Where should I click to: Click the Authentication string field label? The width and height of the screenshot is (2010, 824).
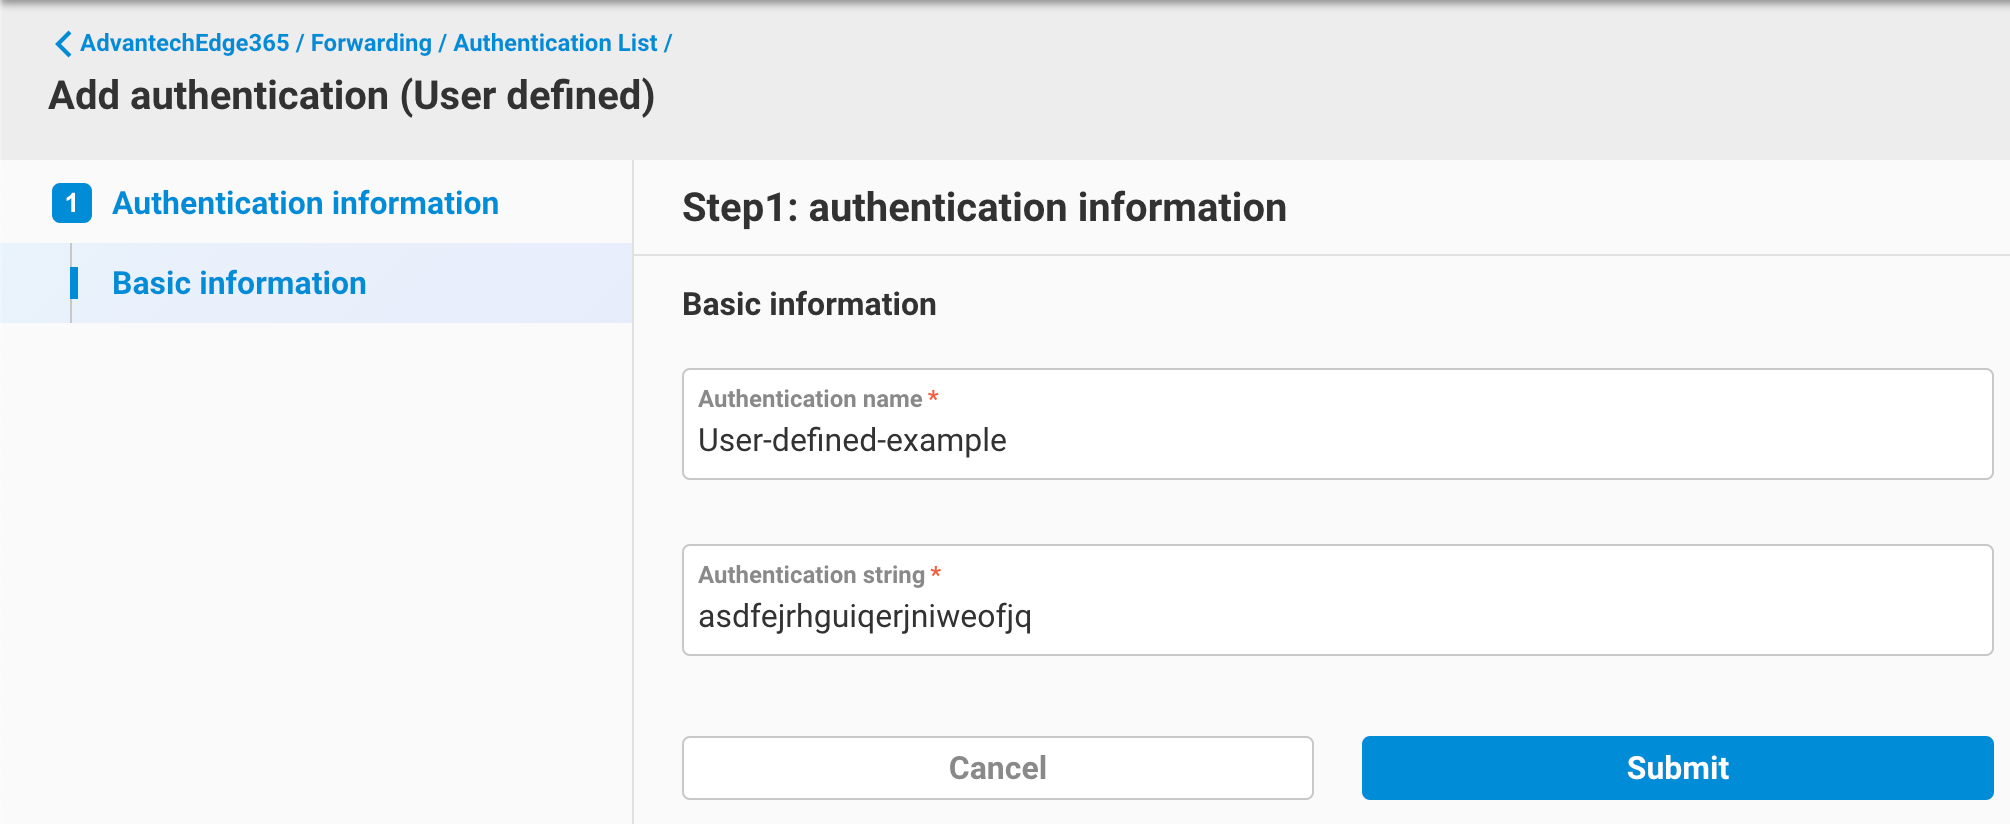(x=811, y=575)
